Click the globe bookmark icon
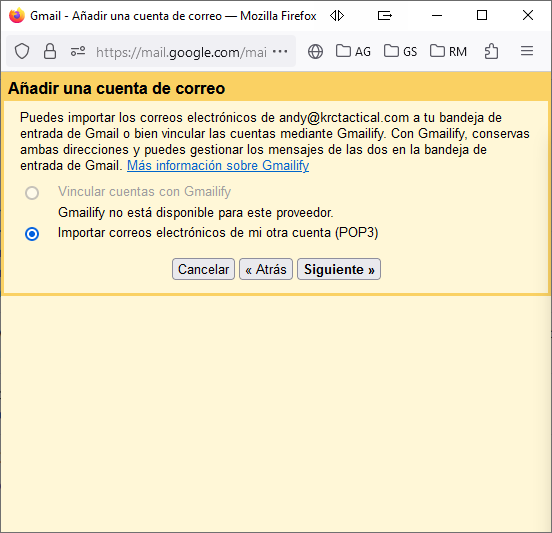 click(315, 51)
